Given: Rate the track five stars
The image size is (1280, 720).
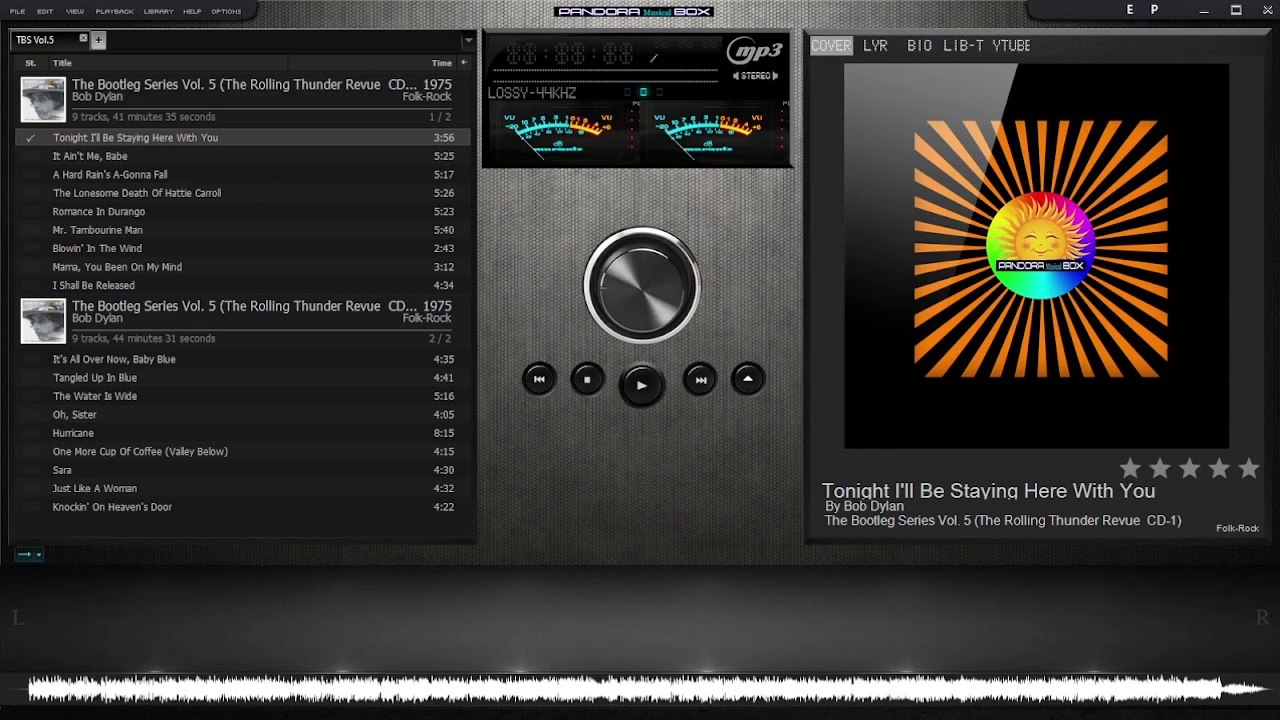Looking at the screenshot, I should [1249, 468].
